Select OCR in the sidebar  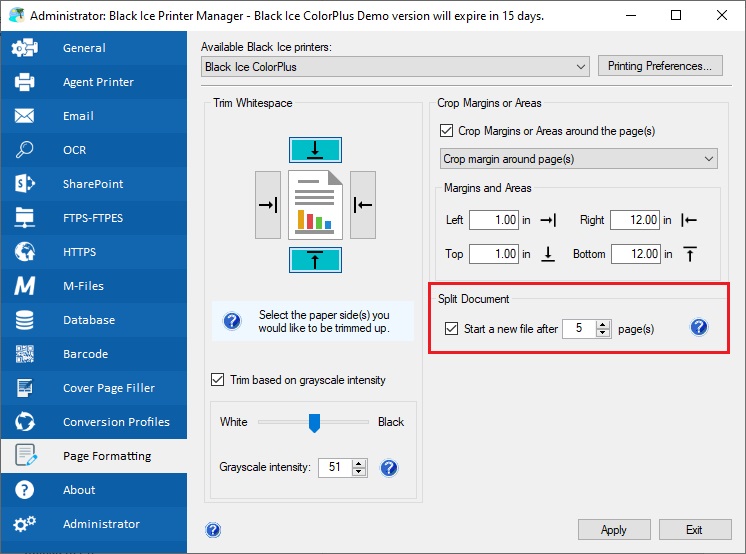(x=94, y=149)
